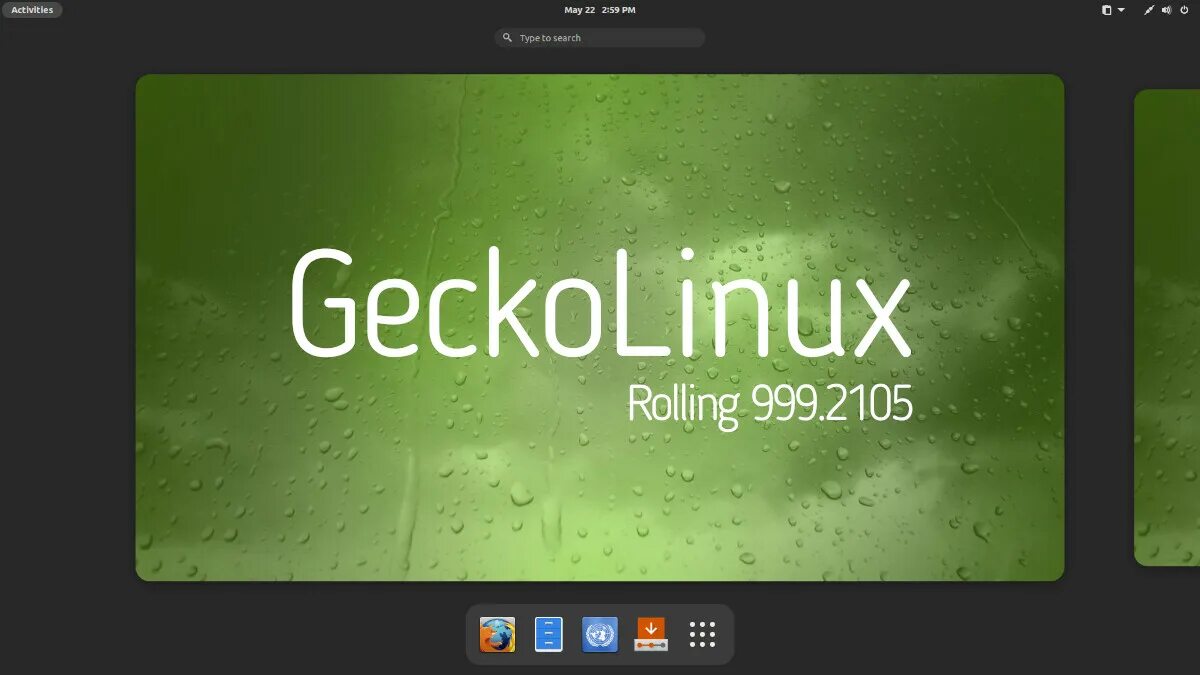Click the Activities button
Image resolution: width=1200 pixels, height=675 pixels.
click(x=32, y=10)
